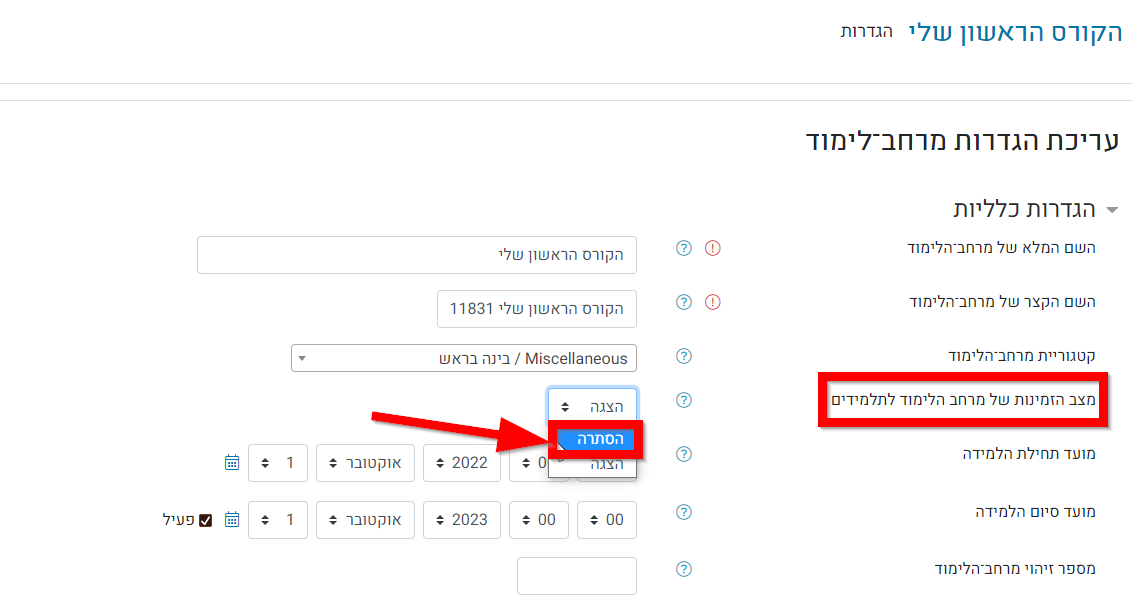The height and width of the screenshot is (605, 1133).
Task: Open help for השם המלא של מרחב־הלימוד
Action: [684, 248]
